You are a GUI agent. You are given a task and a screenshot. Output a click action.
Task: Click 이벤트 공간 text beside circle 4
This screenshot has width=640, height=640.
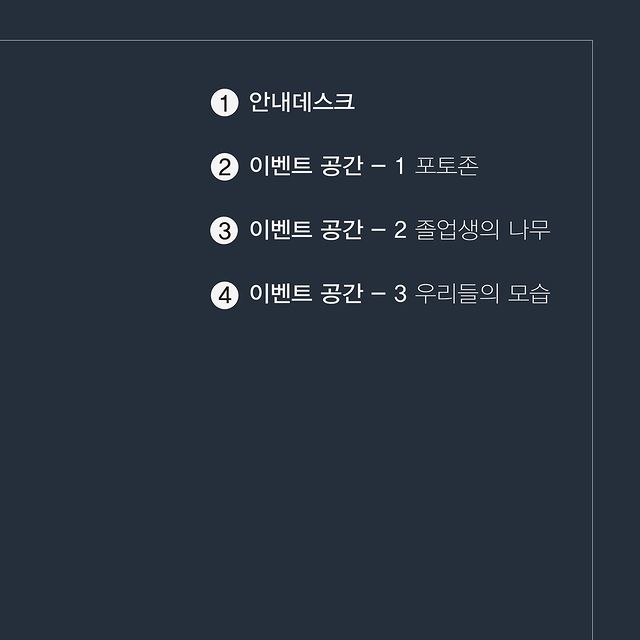pos(305,295)
